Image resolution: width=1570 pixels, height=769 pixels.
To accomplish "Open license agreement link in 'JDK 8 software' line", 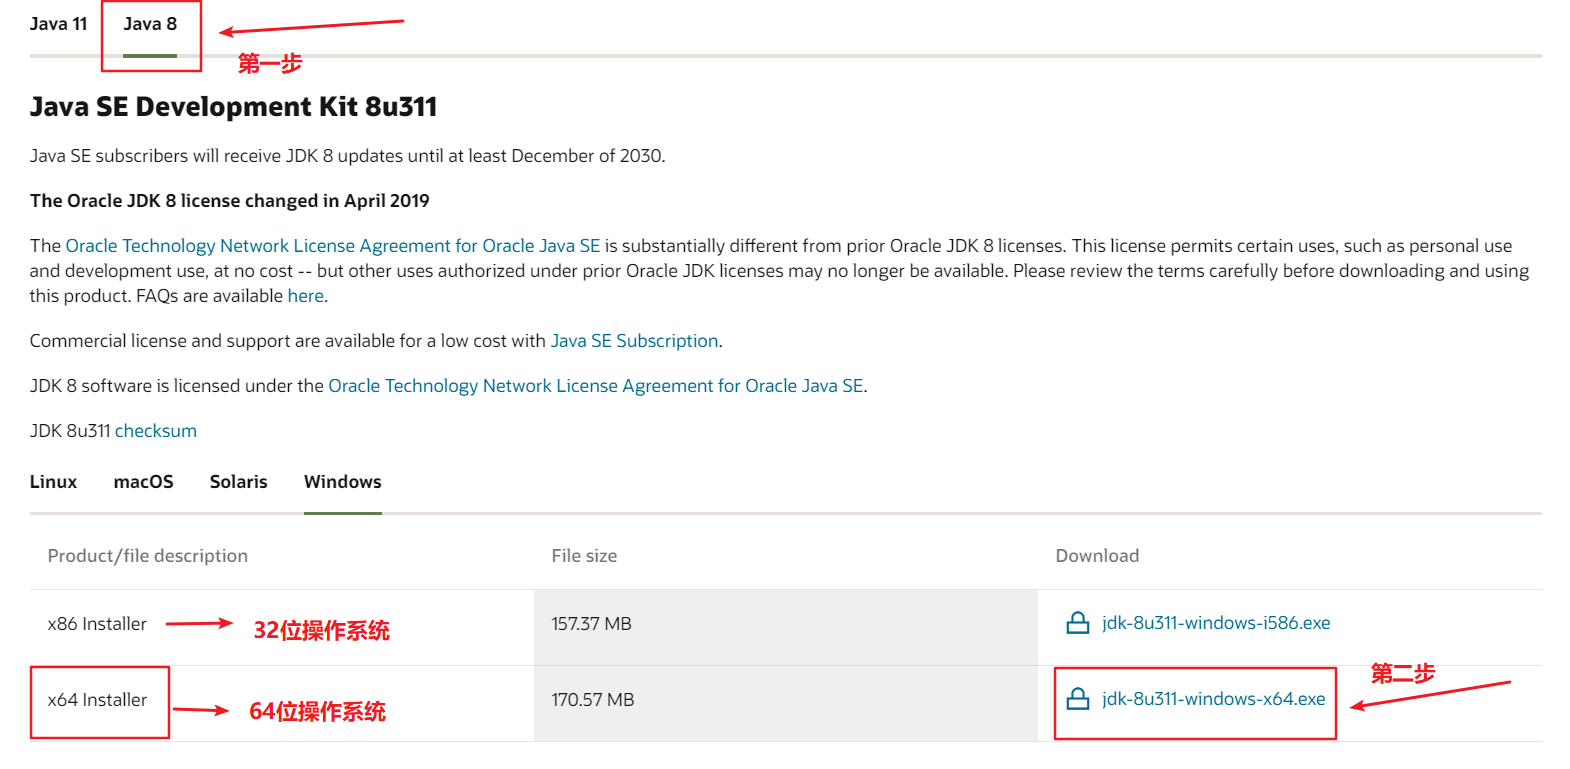I will [x=595, y=386].
